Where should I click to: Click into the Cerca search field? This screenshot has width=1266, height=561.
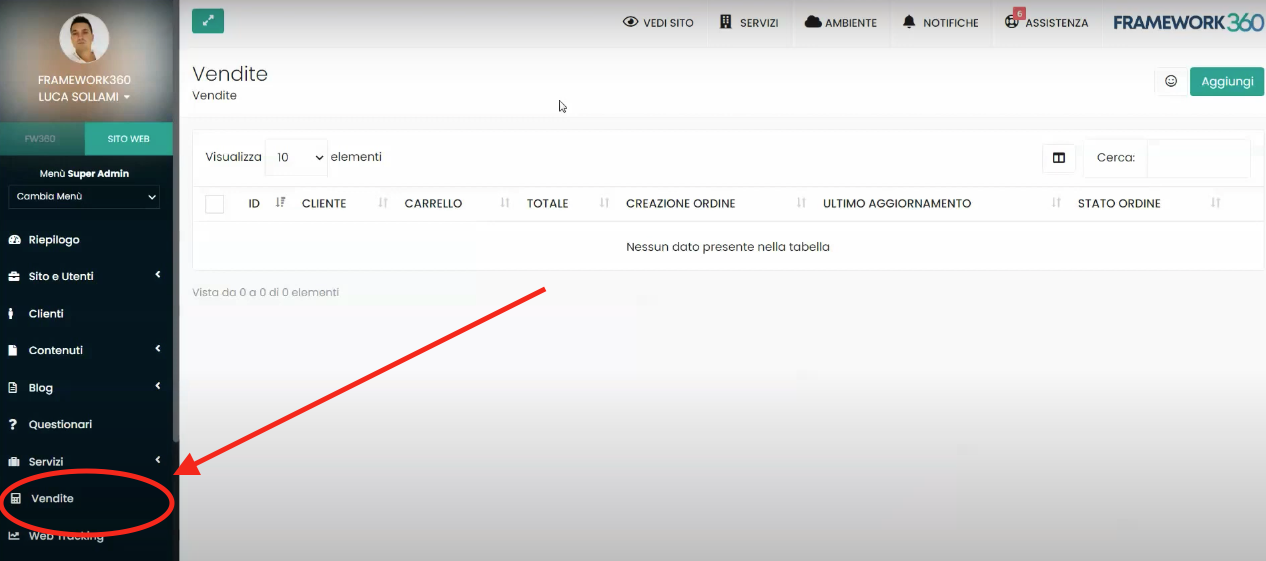1196,158
